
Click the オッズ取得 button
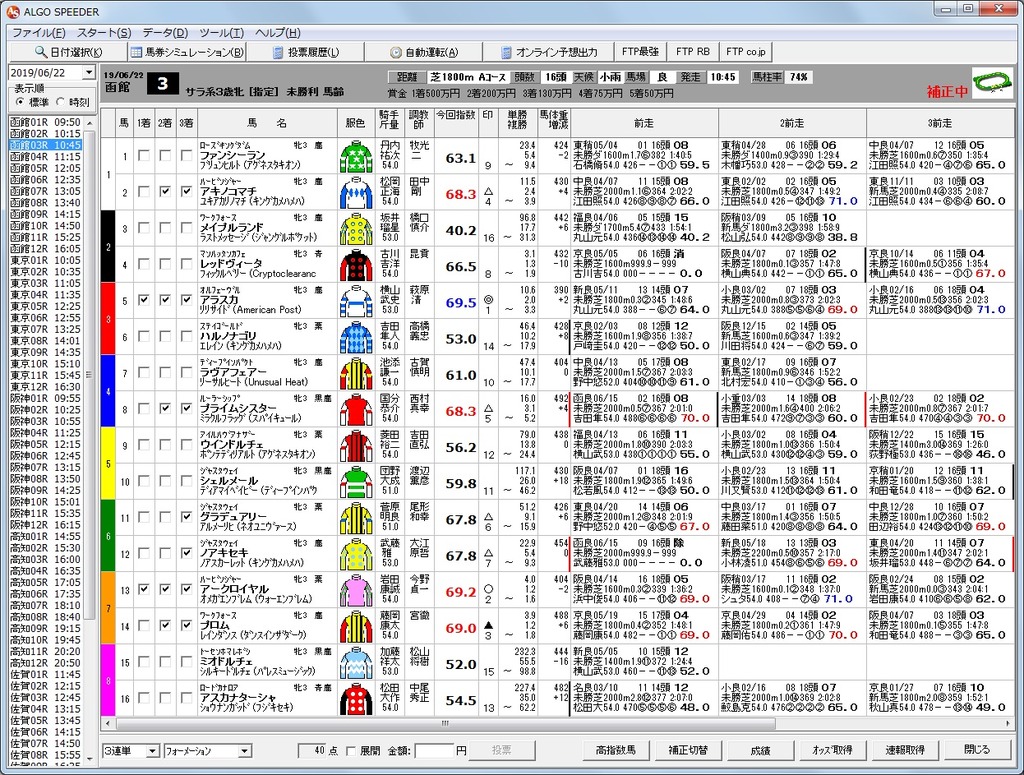point(832,750)
